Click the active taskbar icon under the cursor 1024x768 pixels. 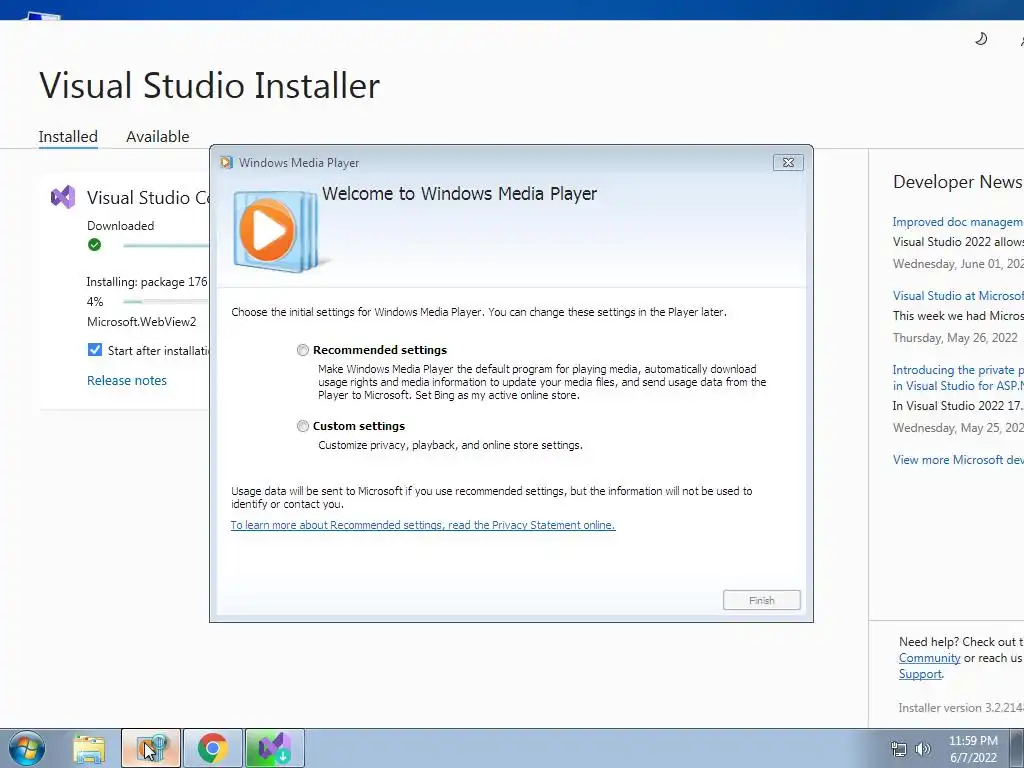pyautogui.click(x=151, y=748)
